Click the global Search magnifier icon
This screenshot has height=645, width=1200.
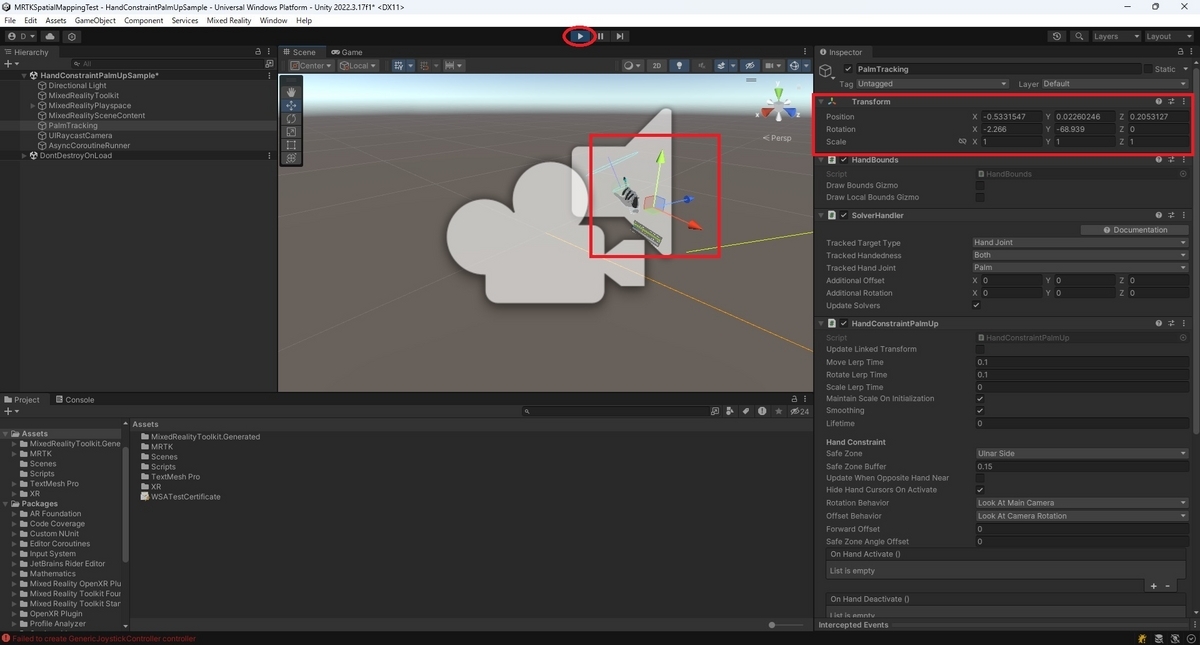(1079, 36)
